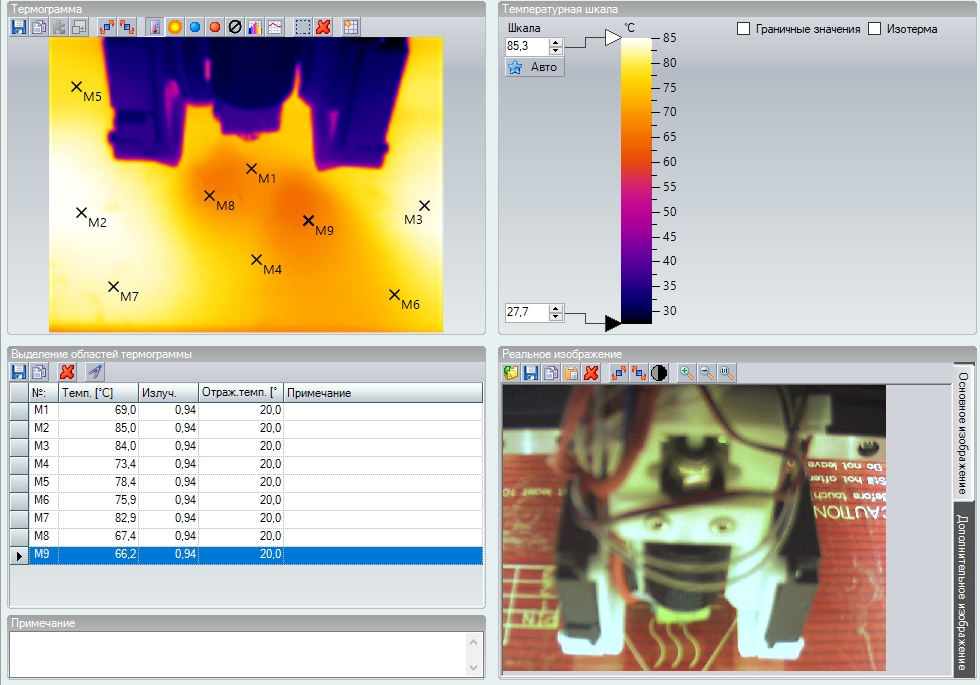
Task: Select the dashed rectangle area selection tool
Action: 303,27
